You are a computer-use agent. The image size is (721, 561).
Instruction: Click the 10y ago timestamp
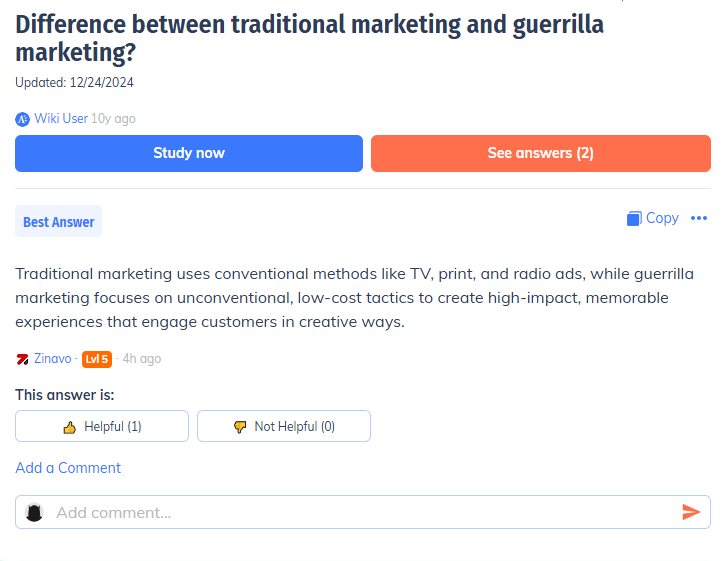click(x=113, y=119)
